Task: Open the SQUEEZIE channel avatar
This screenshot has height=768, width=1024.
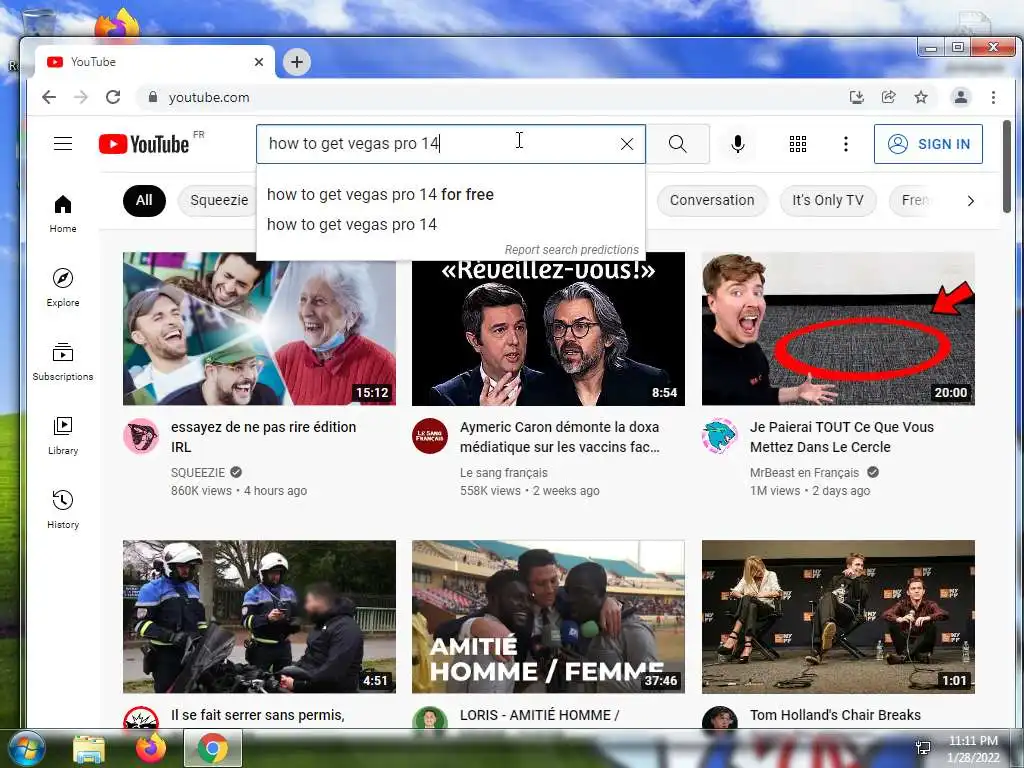Action: click(x=141, y=436)
